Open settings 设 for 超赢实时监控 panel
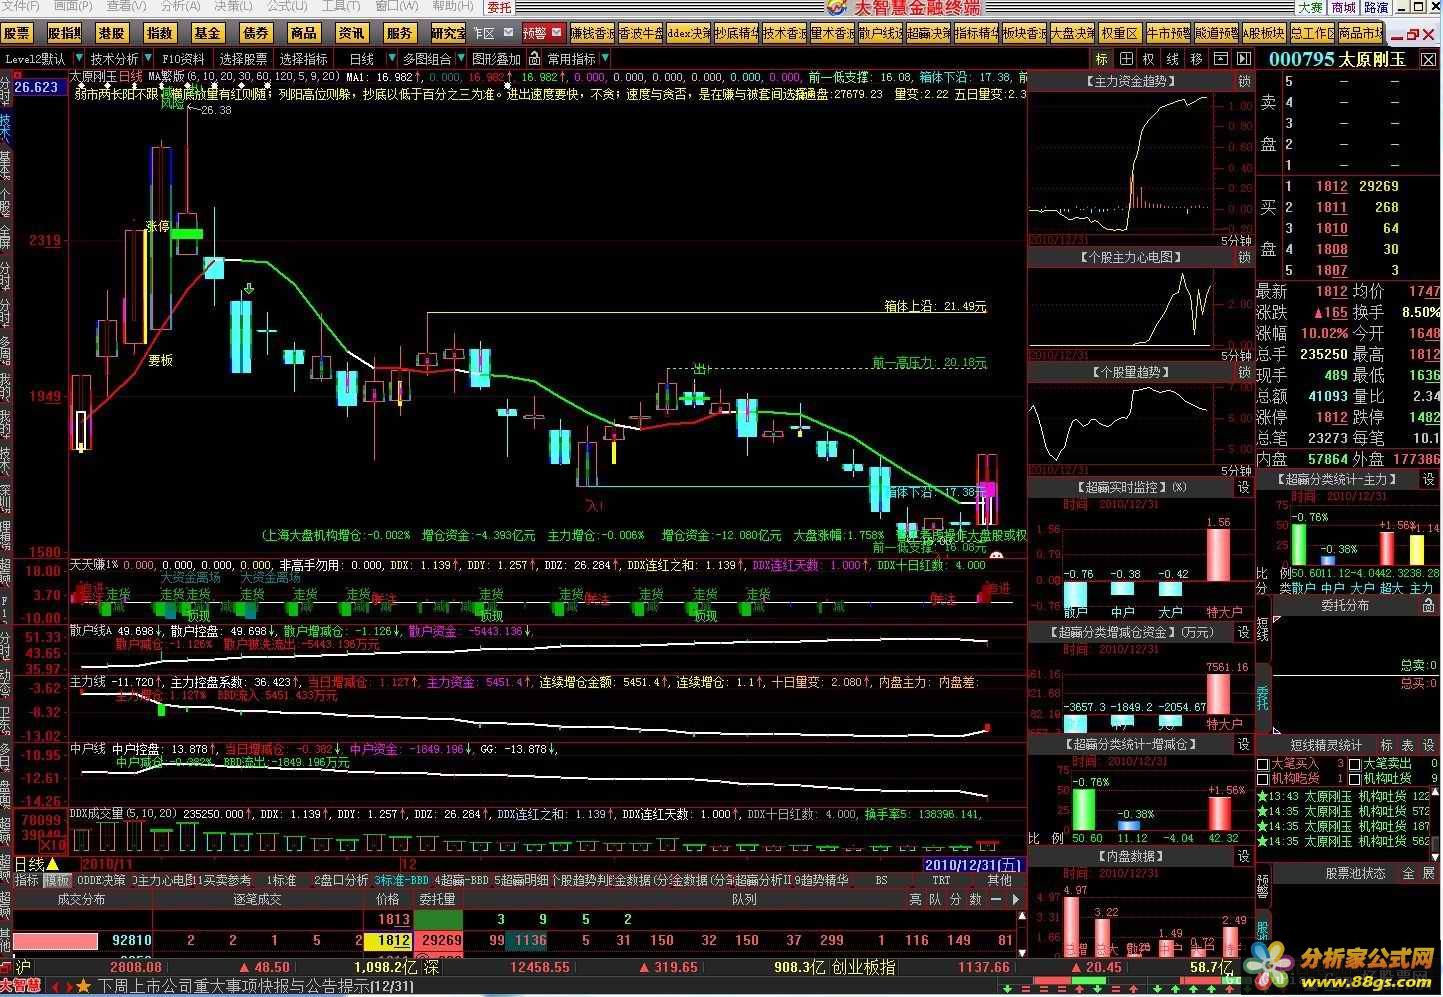 pos(1244,487)
